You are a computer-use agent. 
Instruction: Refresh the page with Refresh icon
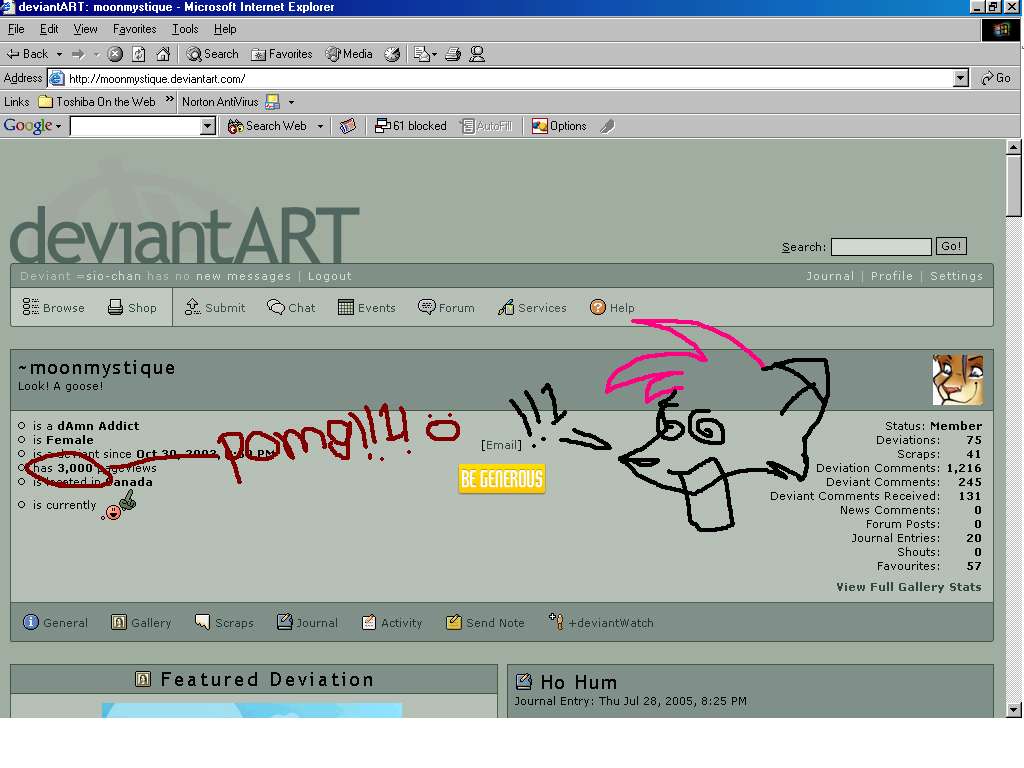(x=138, y=54)
